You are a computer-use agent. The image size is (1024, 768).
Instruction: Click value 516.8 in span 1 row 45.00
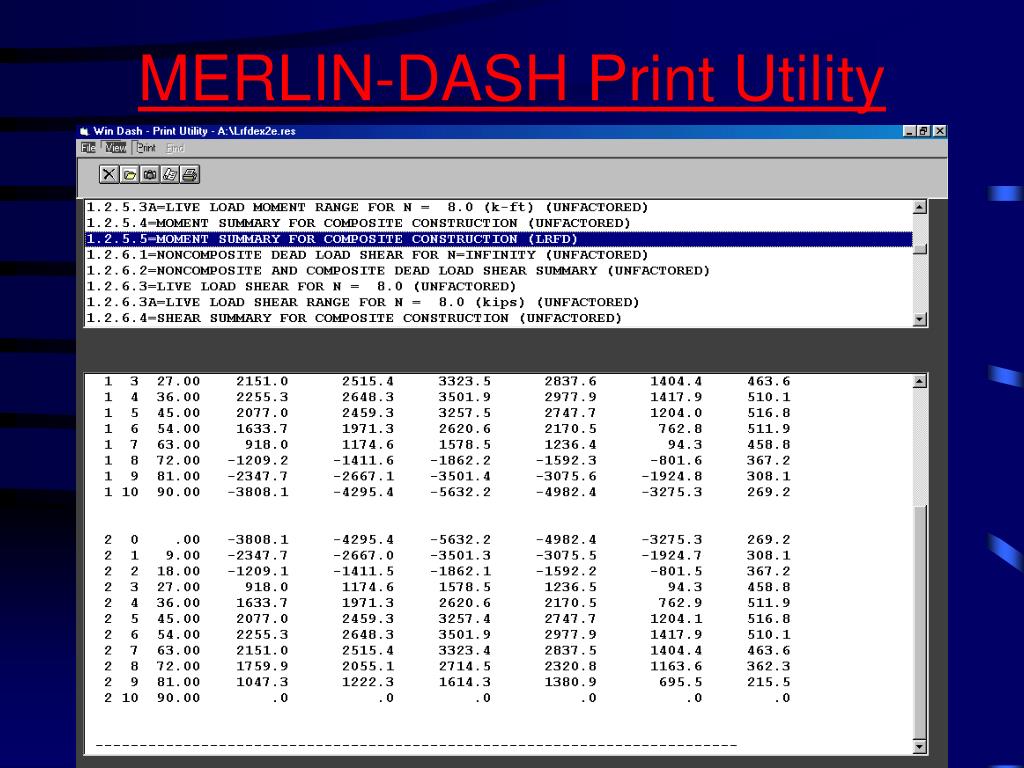(x=769, y=413)
